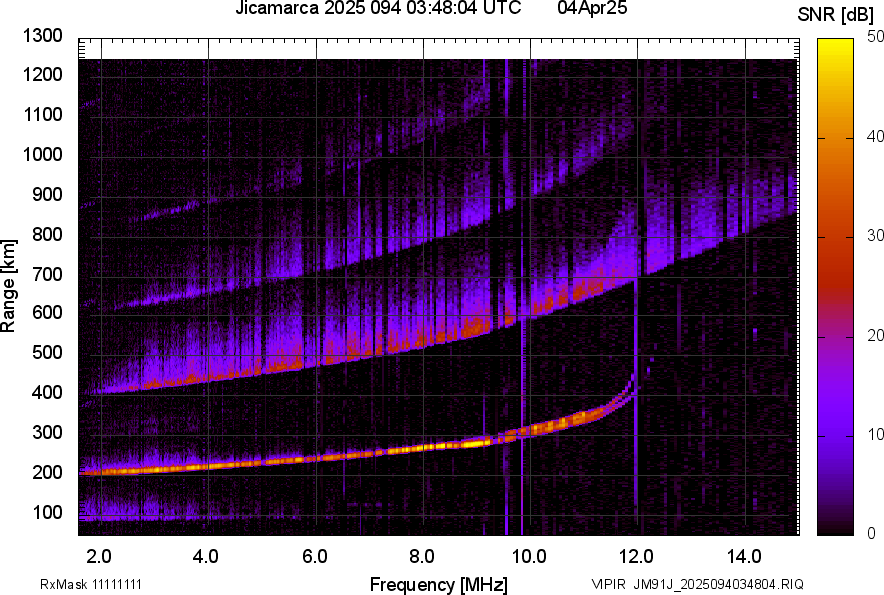Click the Range [km] axis label

click(x=8, y=286)
